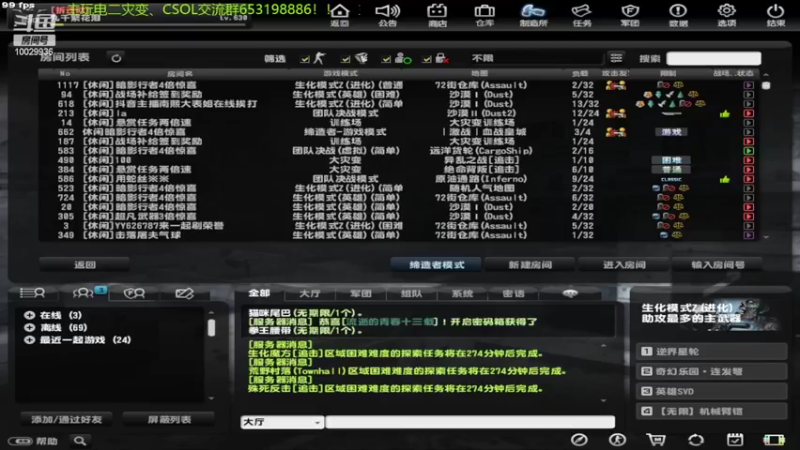The image size is (800, 450).
Task: Click the thumbs-up icon on room 213
Action: pyautogui.click(x=725, y=113)
